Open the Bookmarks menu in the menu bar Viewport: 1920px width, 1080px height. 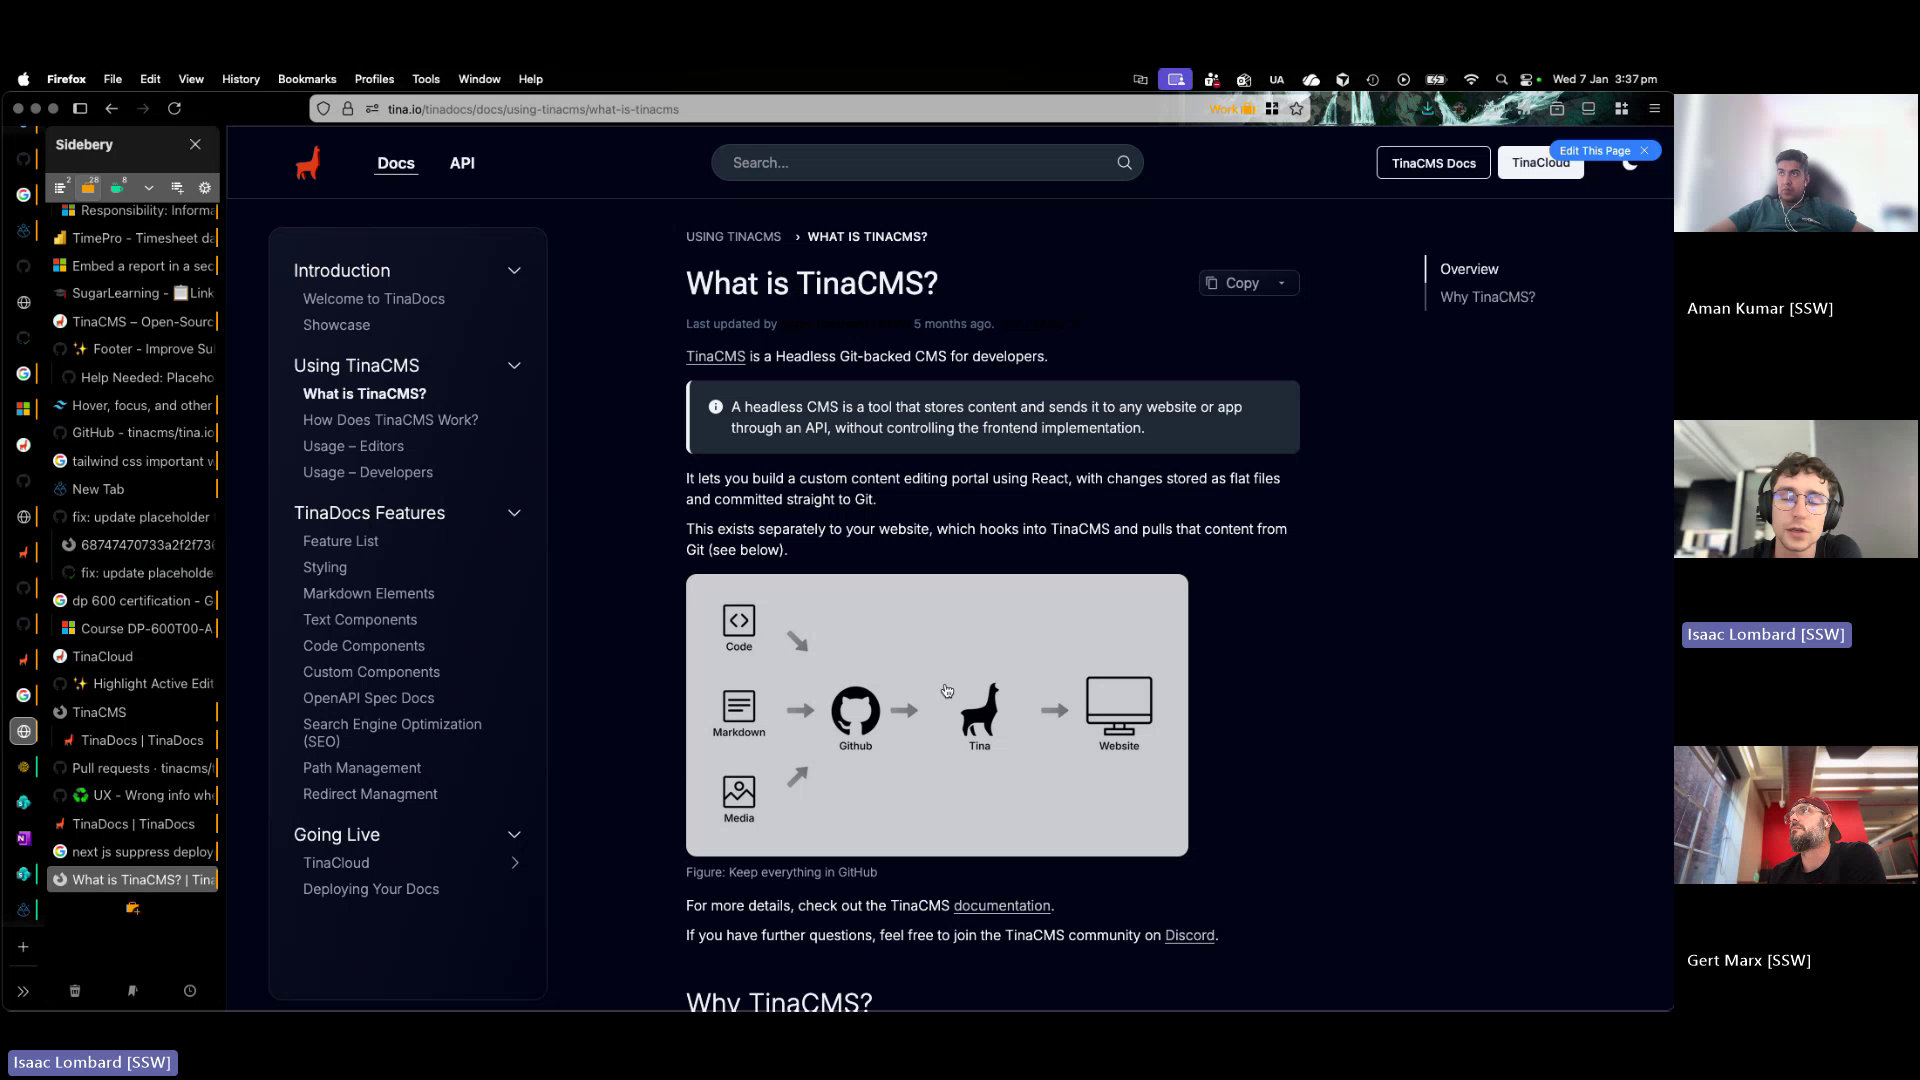pos(306,79)
